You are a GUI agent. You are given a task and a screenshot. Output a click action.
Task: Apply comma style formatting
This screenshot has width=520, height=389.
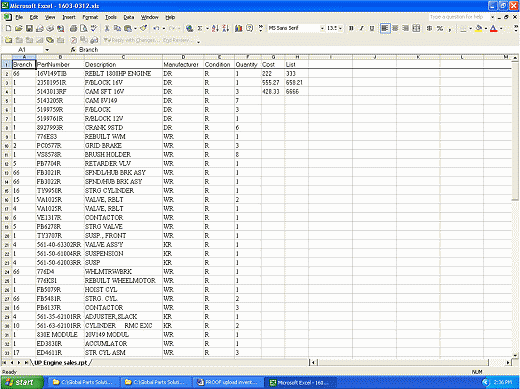click(450, 29)
